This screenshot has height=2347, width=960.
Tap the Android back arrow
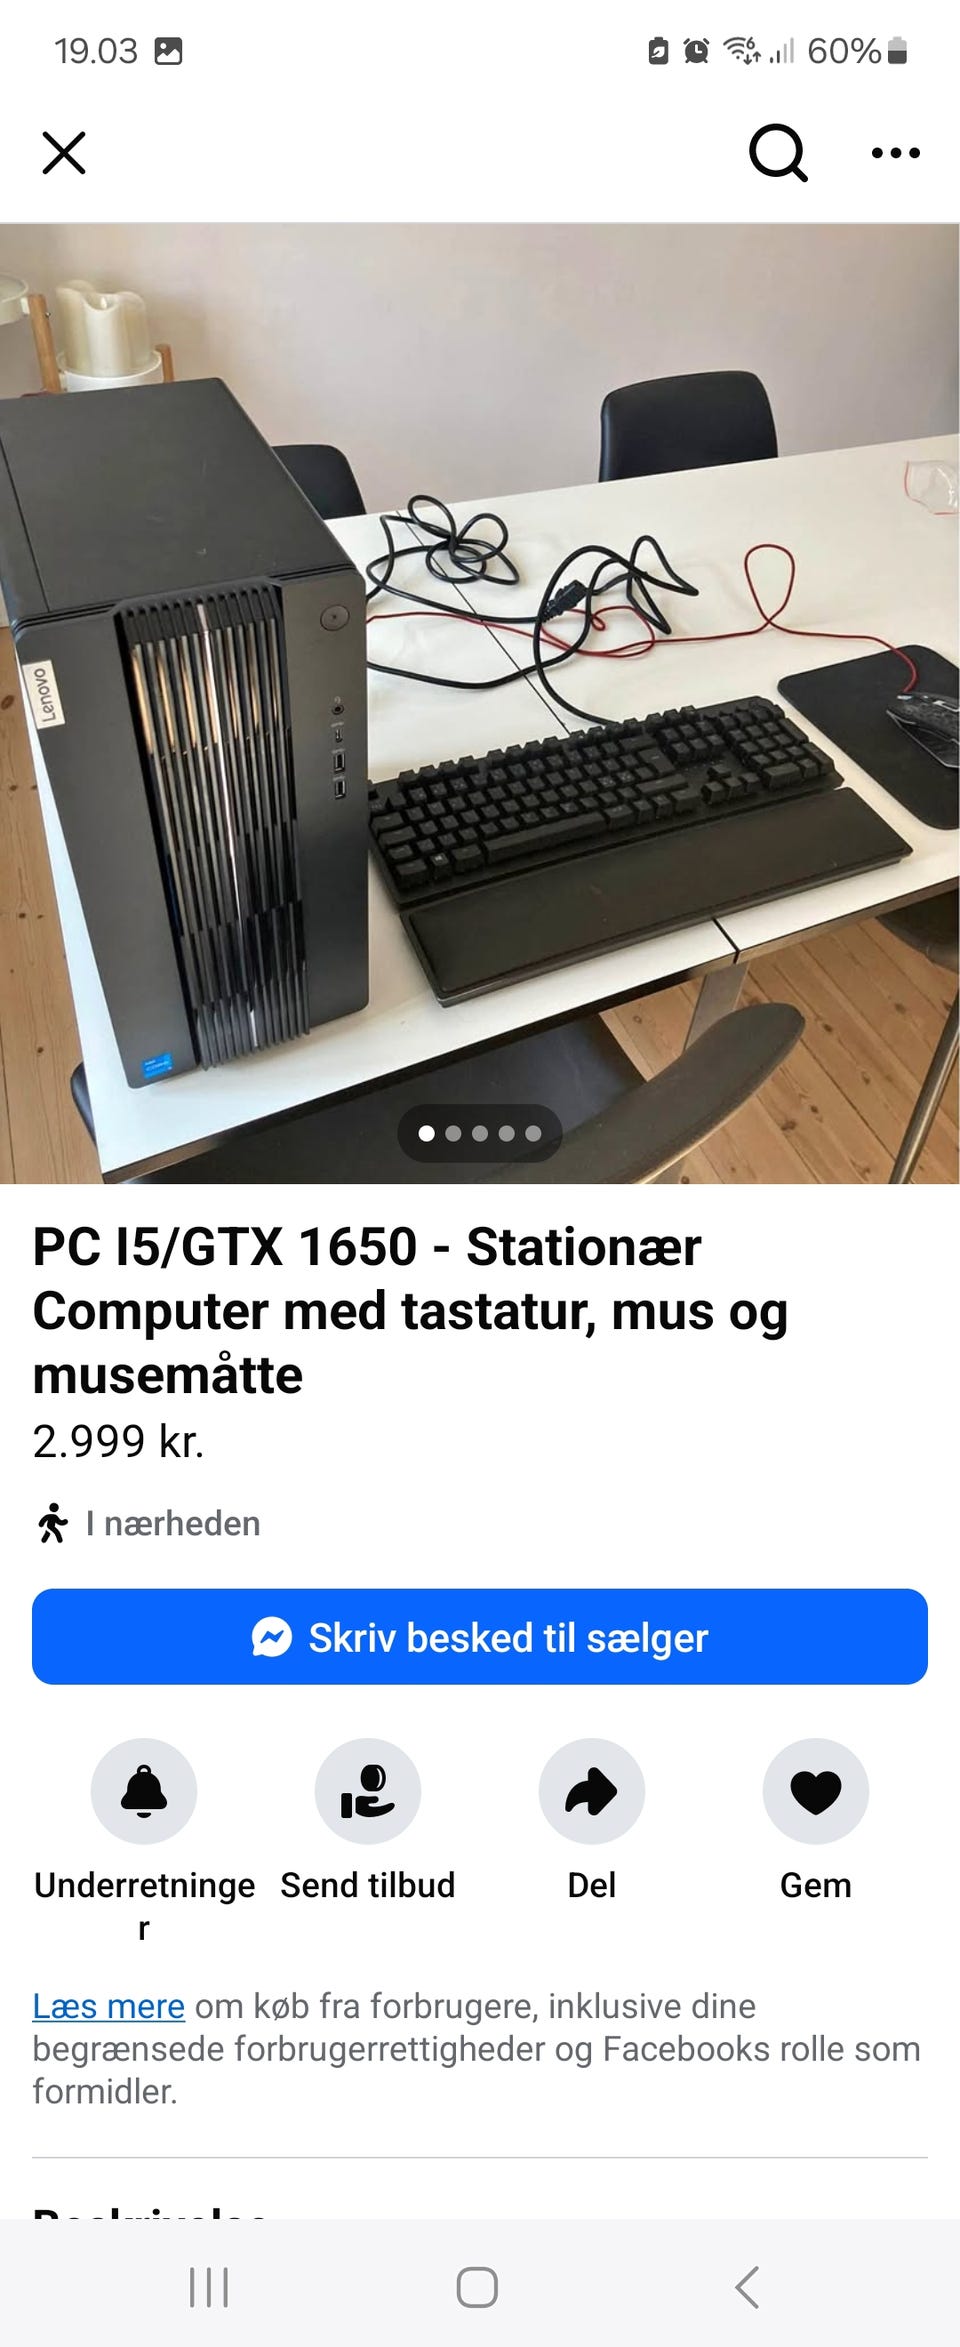tap(747, 2287)
